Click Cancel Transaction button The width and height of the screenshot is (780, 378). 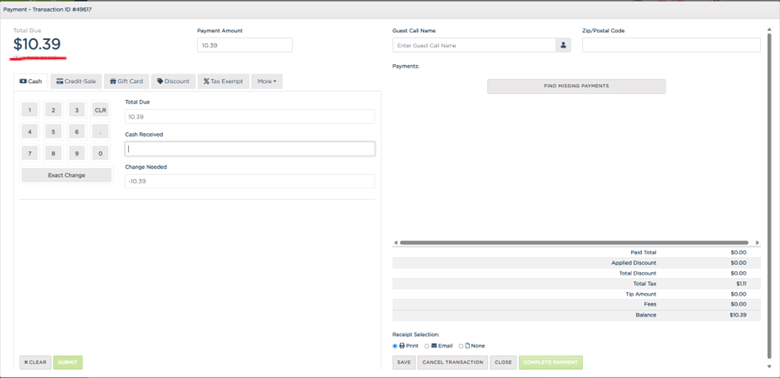pyautogui.click(x=453, y=362)
